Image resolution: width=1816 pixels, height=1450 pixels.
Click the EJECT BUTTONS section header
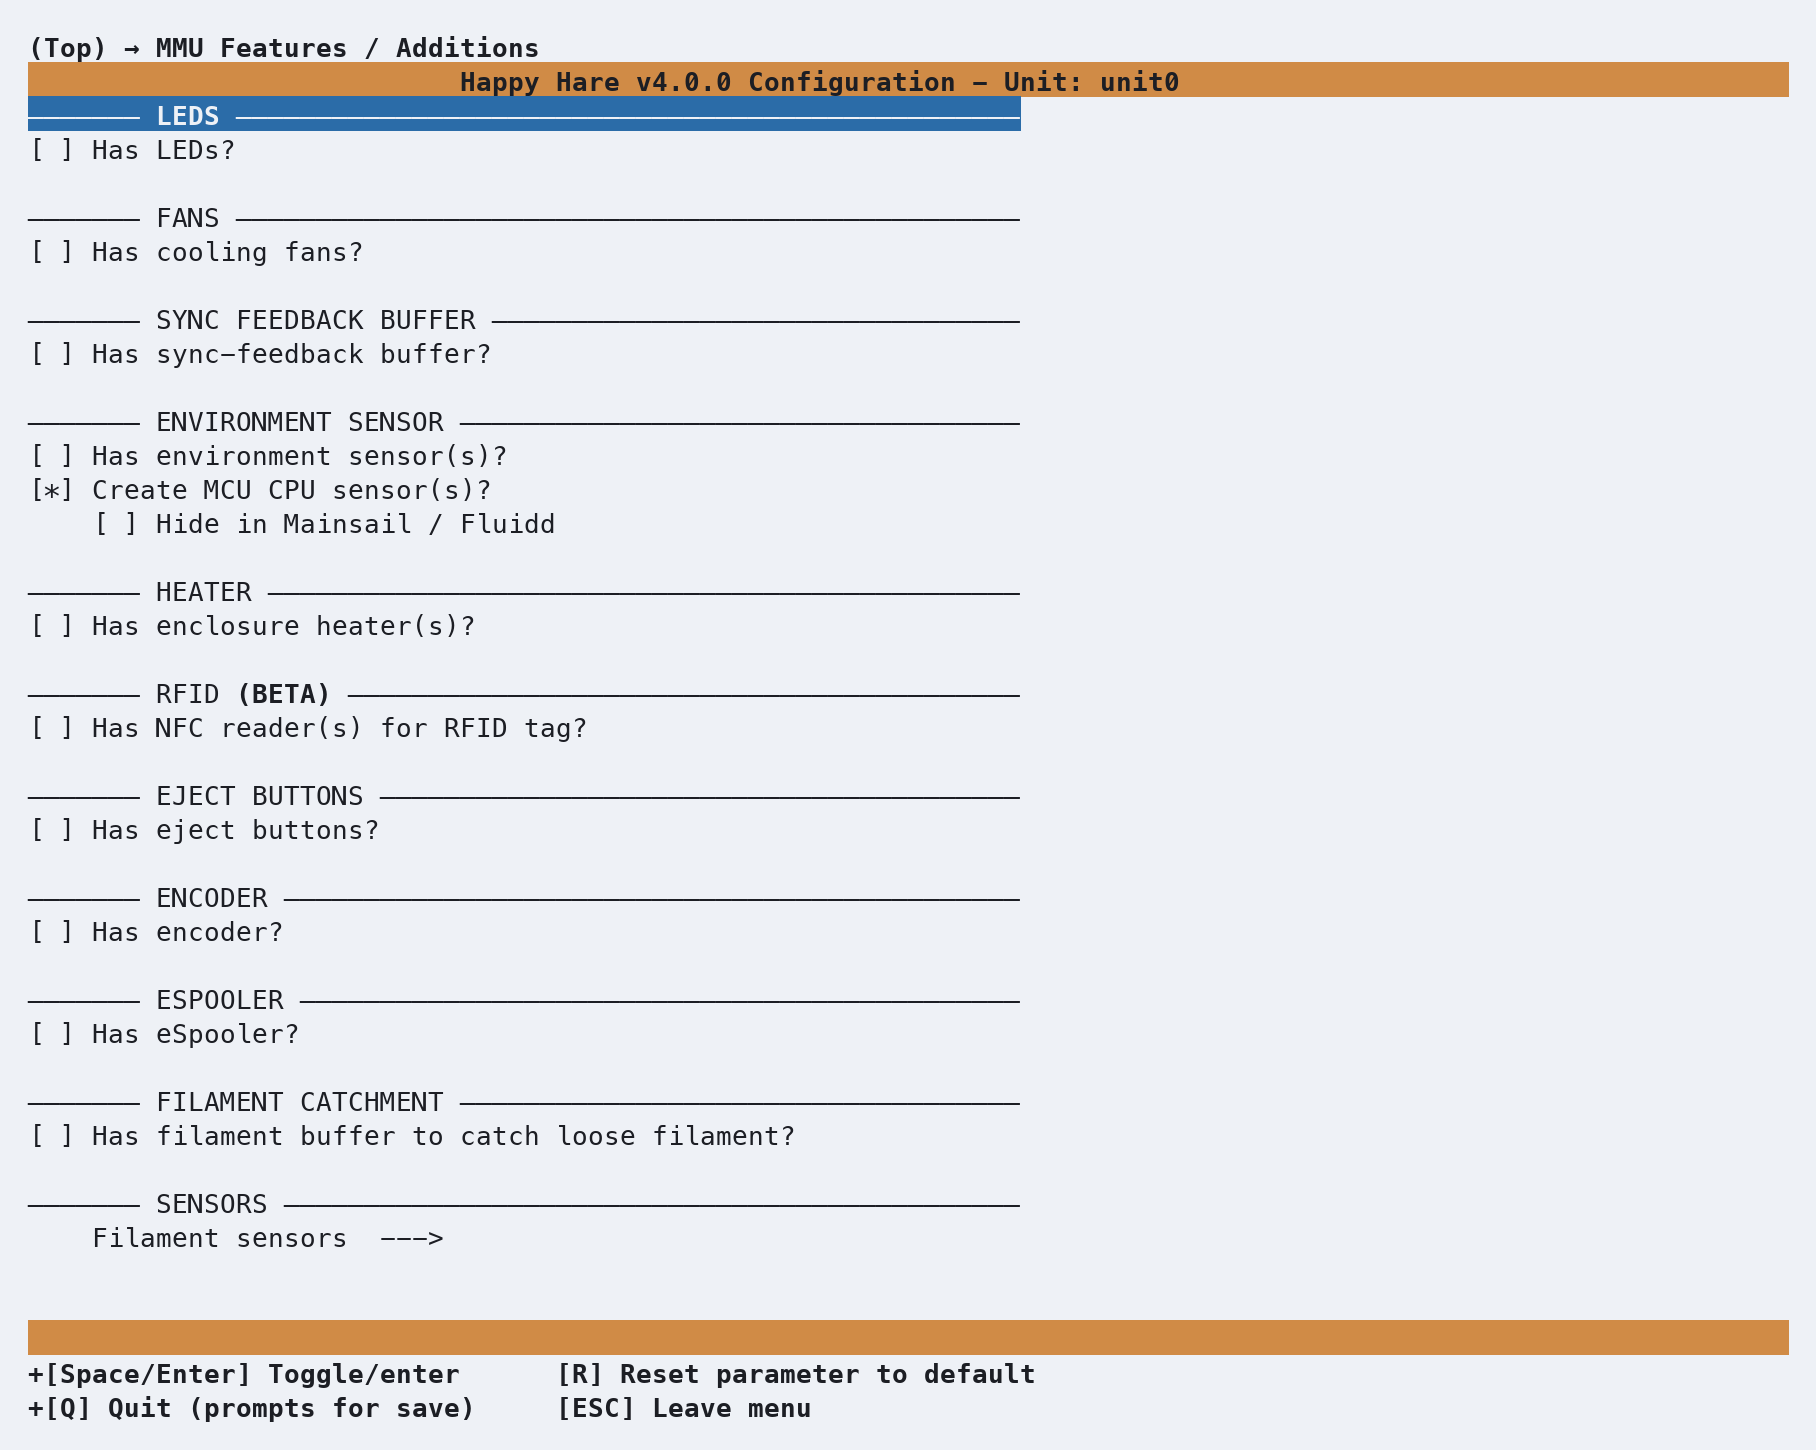[x=524, y=797]
